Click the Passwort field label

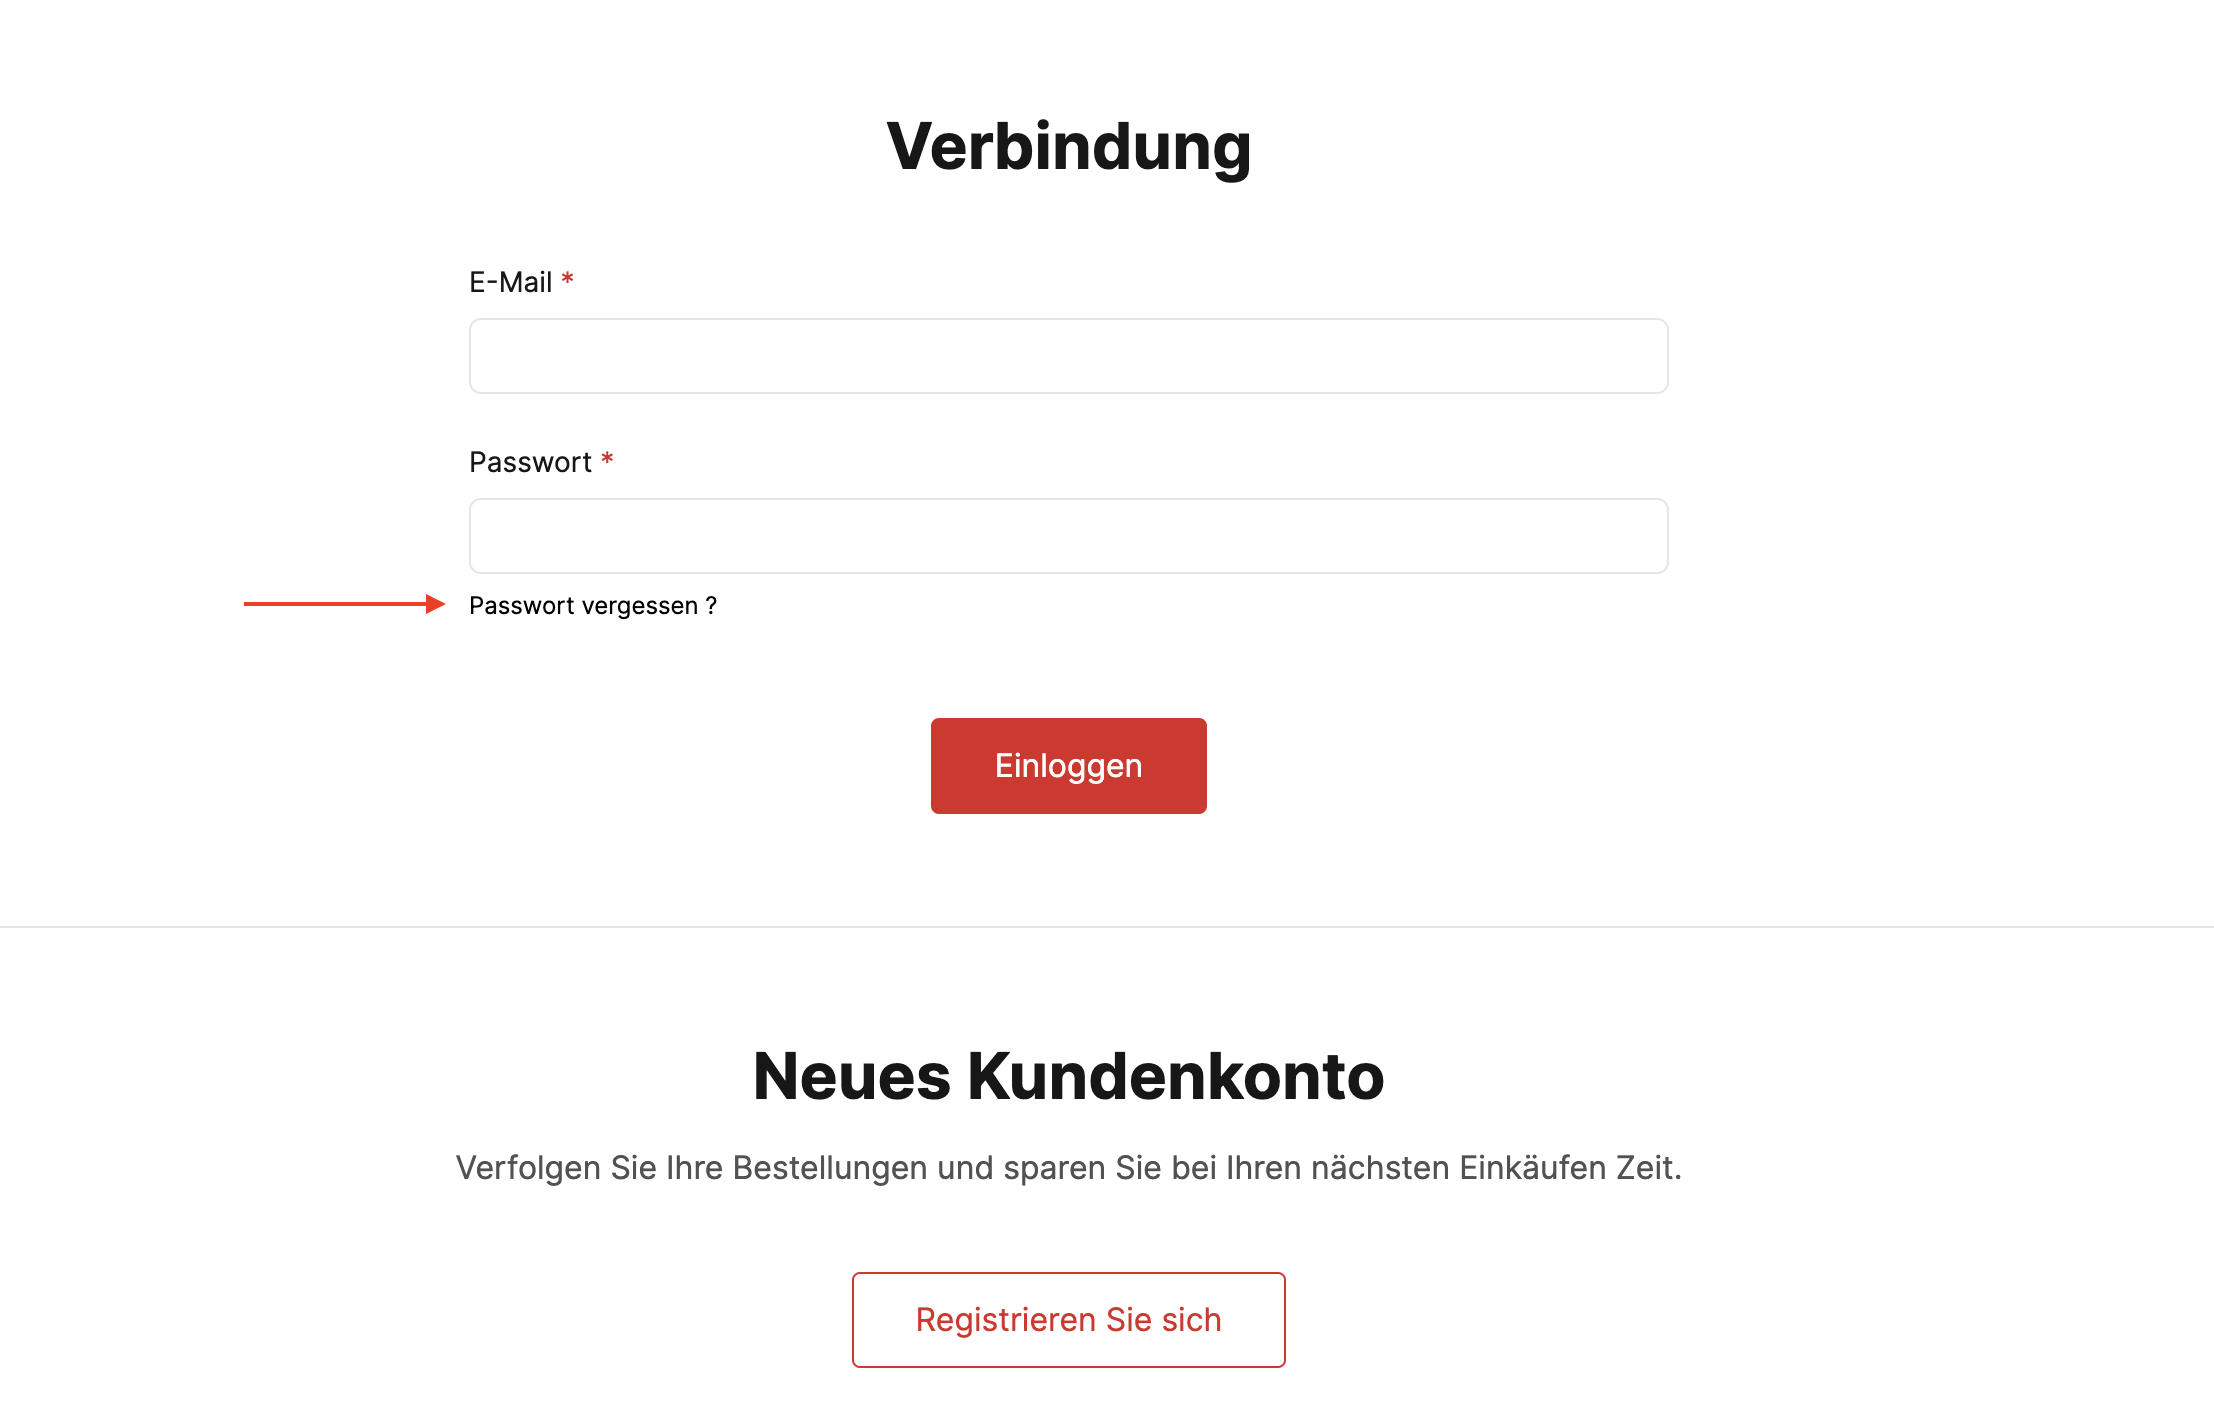530,462
